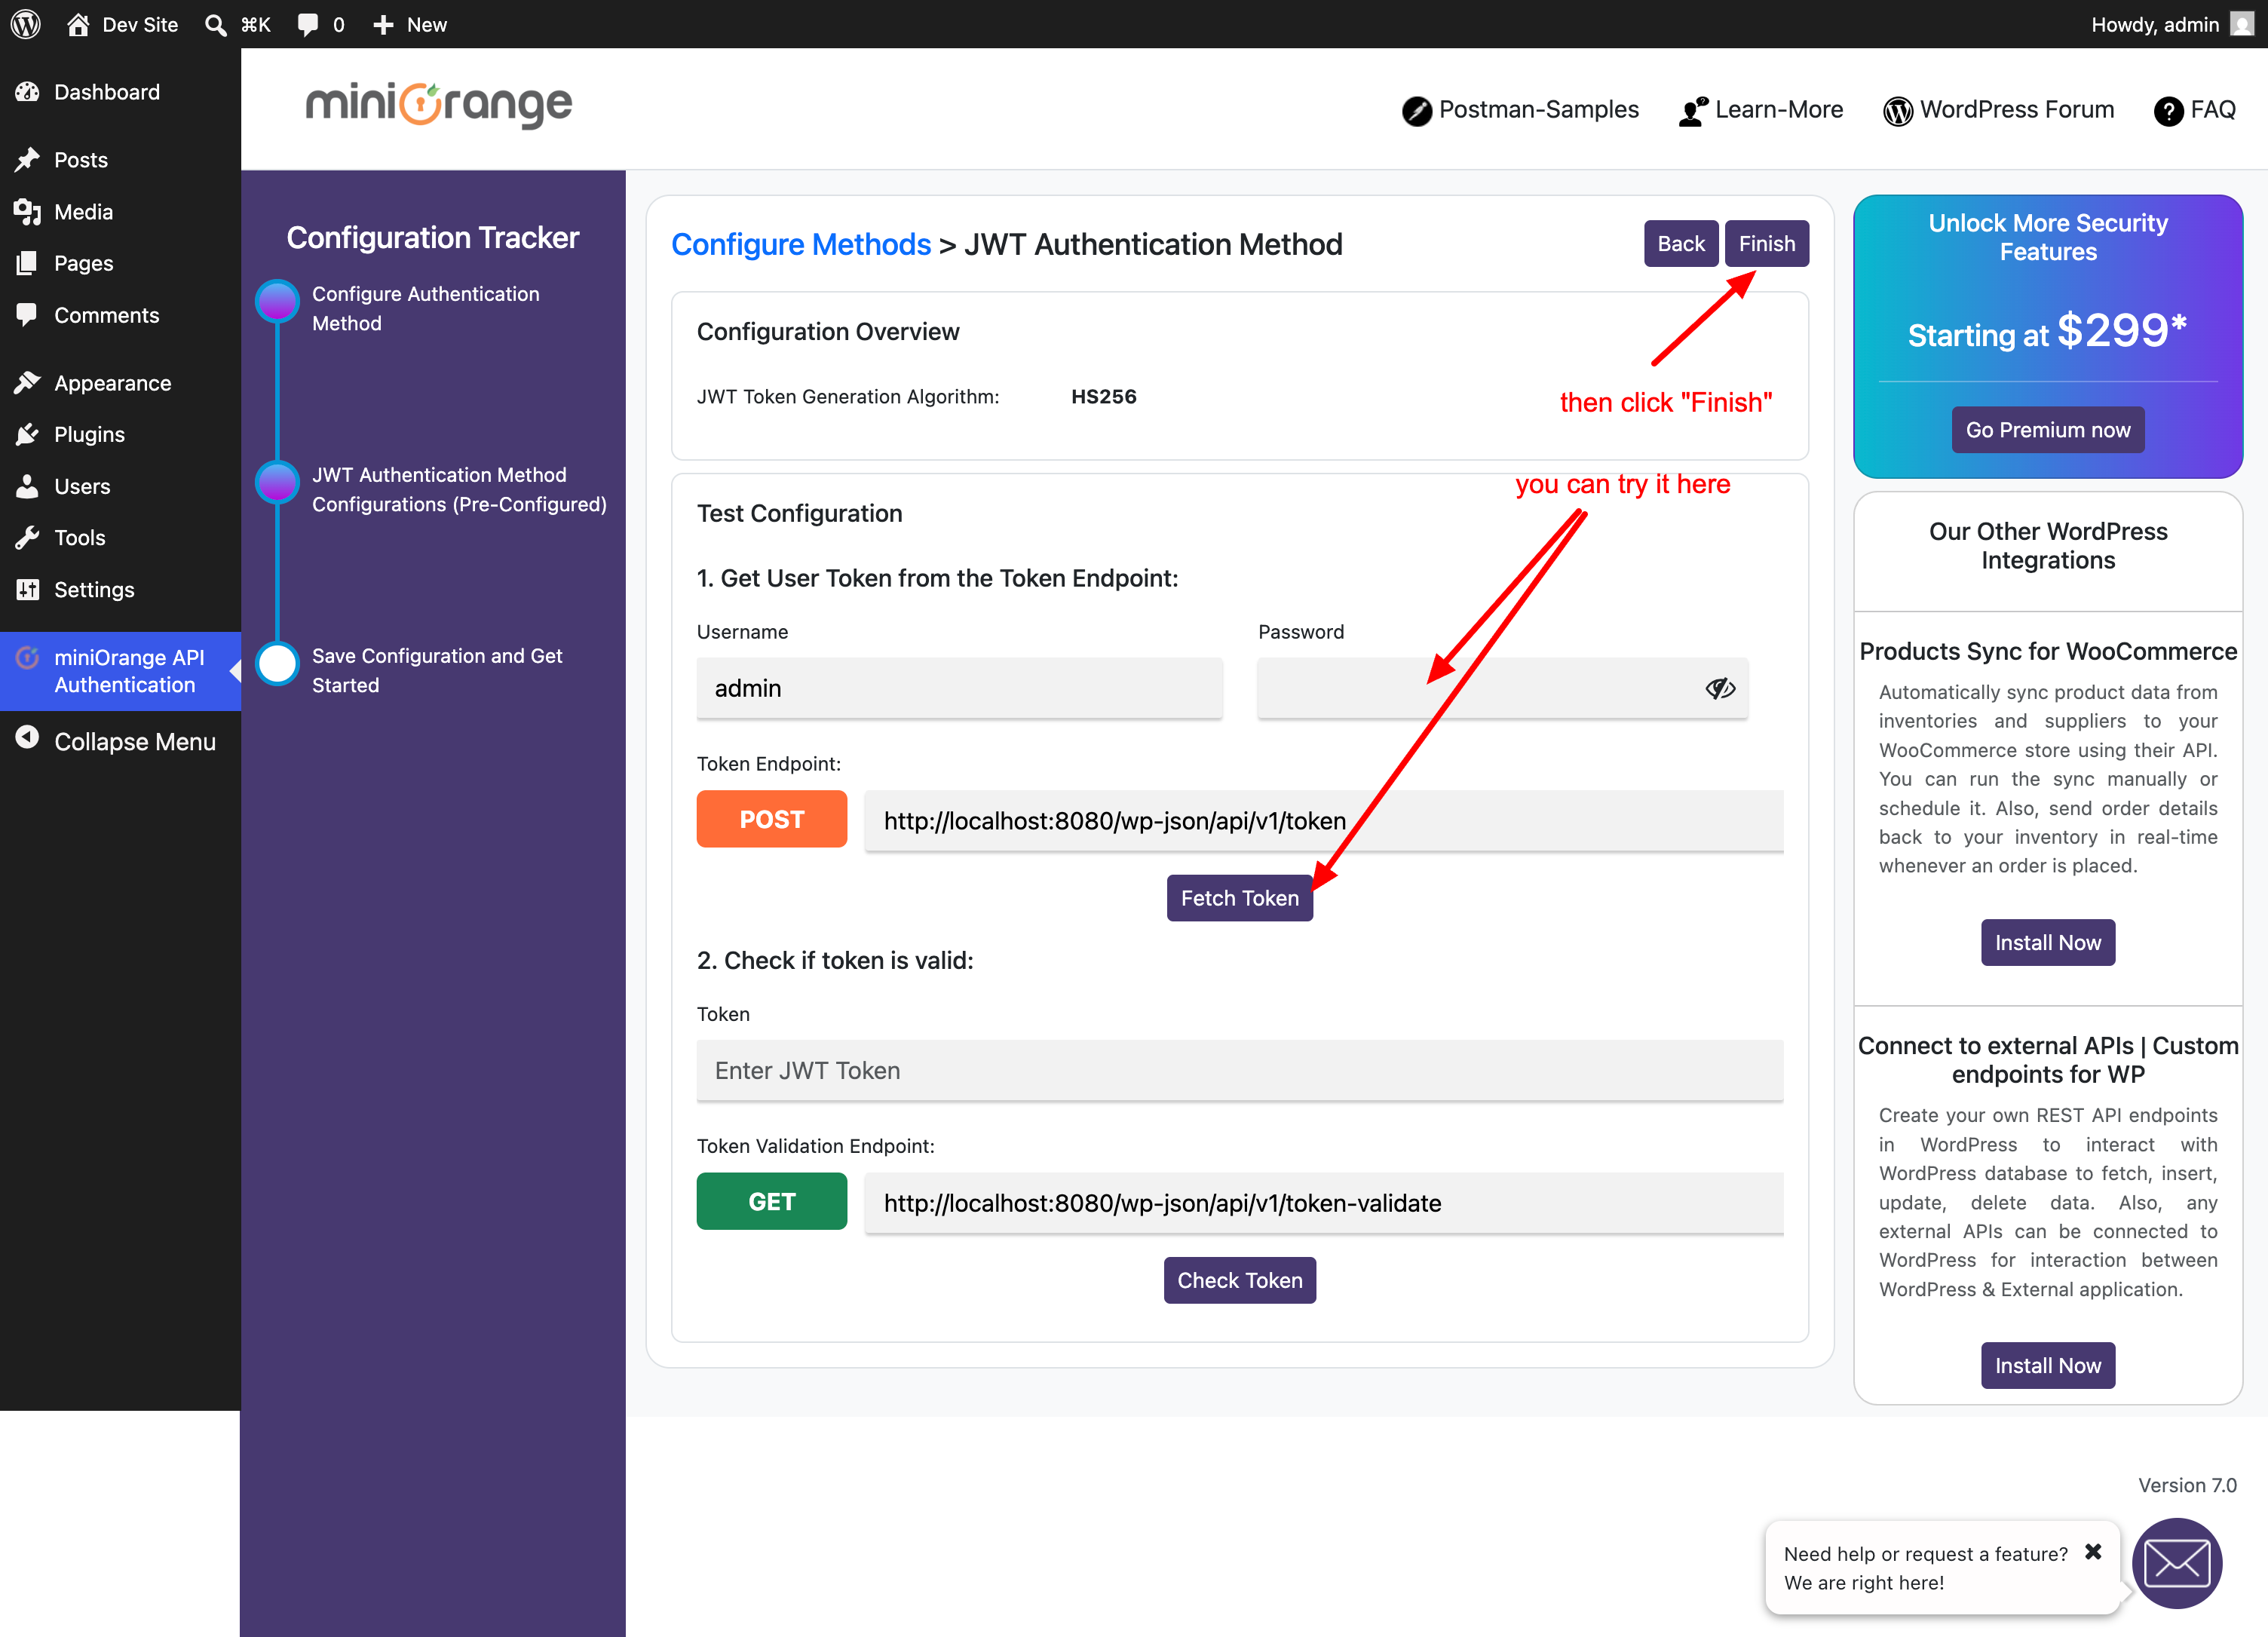The height and width of the screenshot is (1637, 2268).
Task: Click the Users person icon
Action: click(x=27, y=486)
